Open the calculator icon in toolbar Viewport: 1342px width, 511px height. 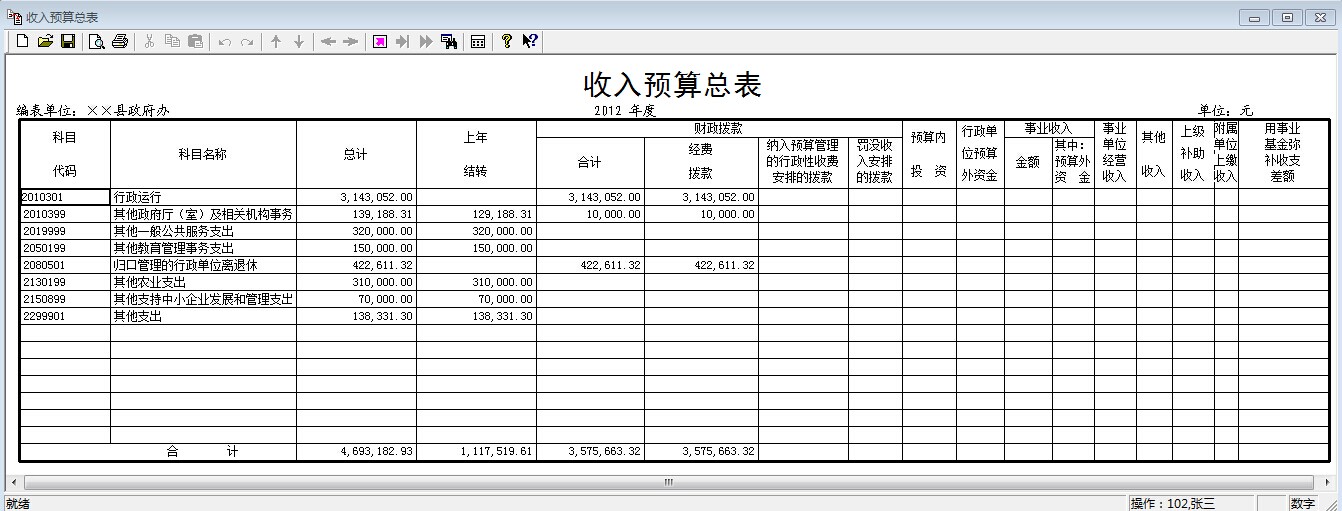(x=478, y=41)
